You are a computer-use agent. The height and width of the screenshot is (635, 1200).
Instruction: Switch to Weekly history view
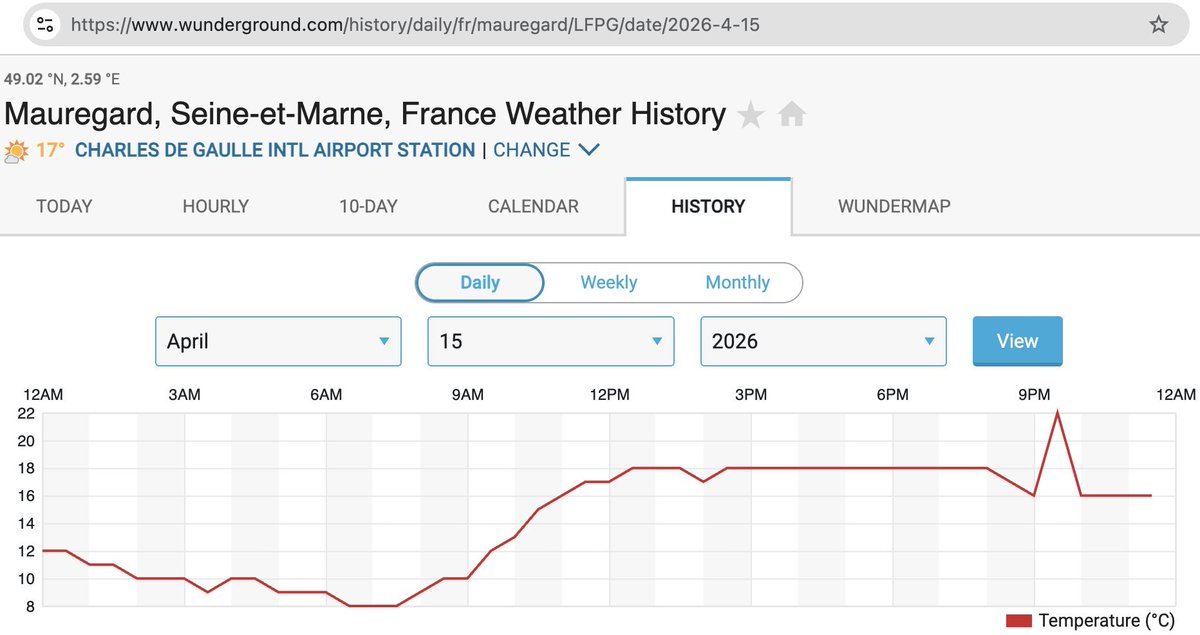tap(609, 282)
